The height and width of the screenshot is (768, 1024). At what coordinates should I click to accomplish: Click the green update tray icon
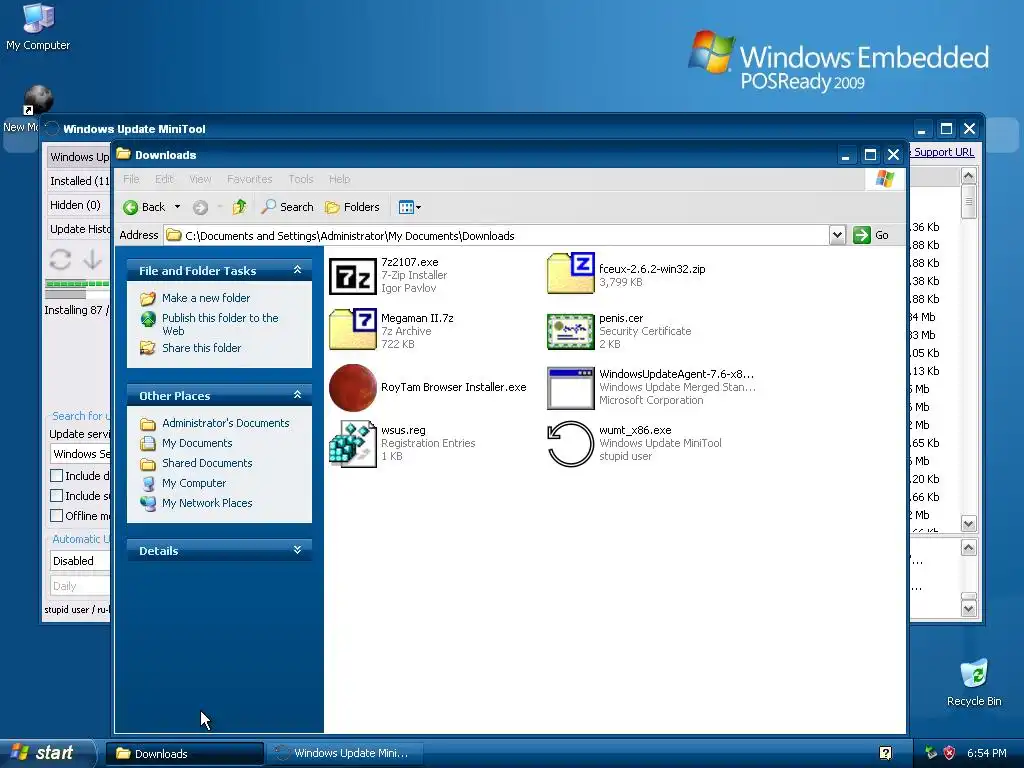click(931, 753)
